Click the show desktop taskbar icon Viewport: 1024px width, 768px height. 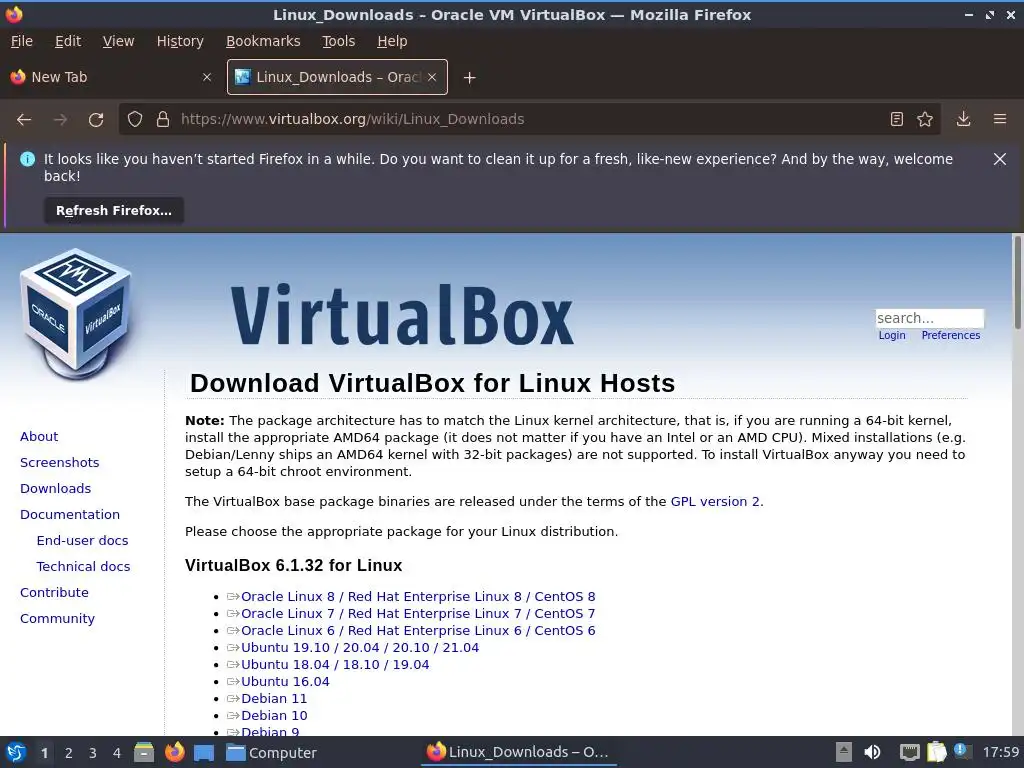(204, 752)
